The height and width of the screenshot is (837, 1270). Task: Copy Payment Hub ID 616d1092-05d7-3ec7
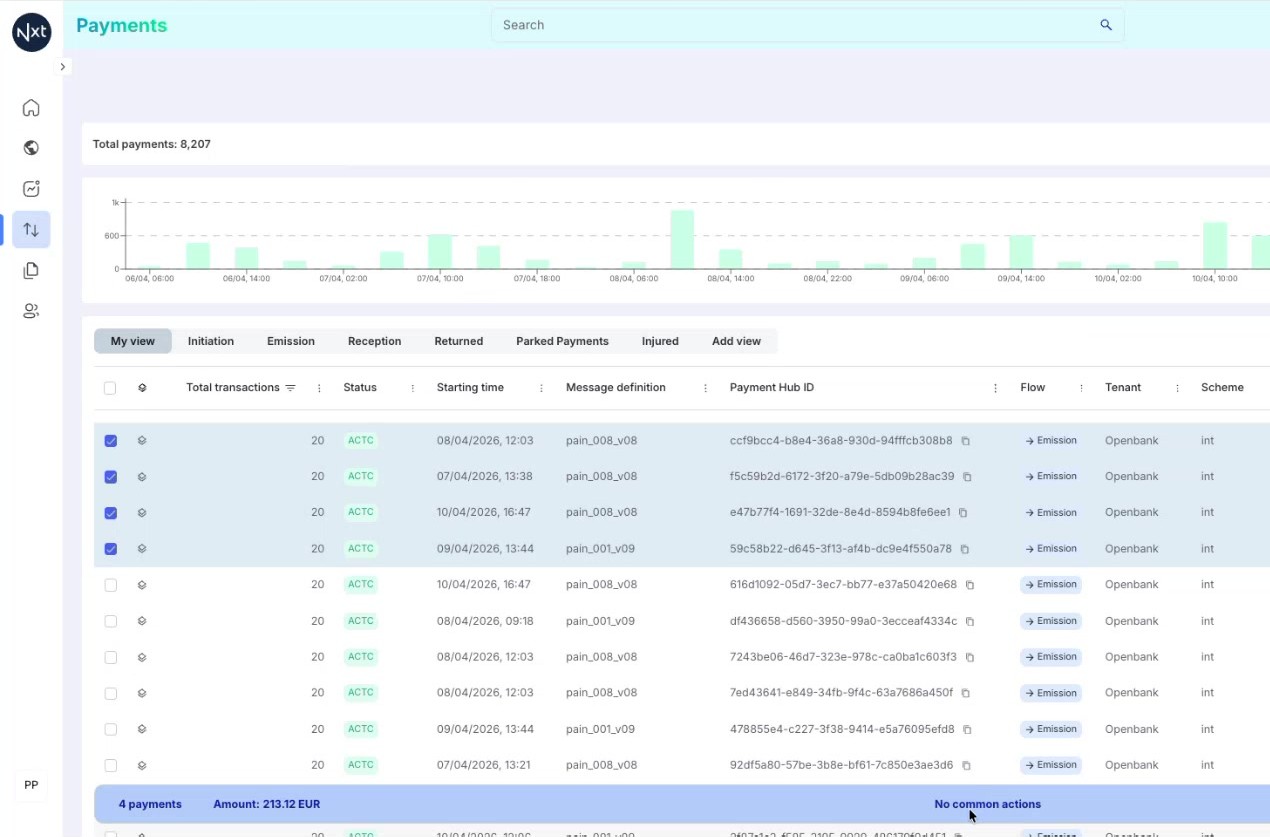tap(969, 585)
